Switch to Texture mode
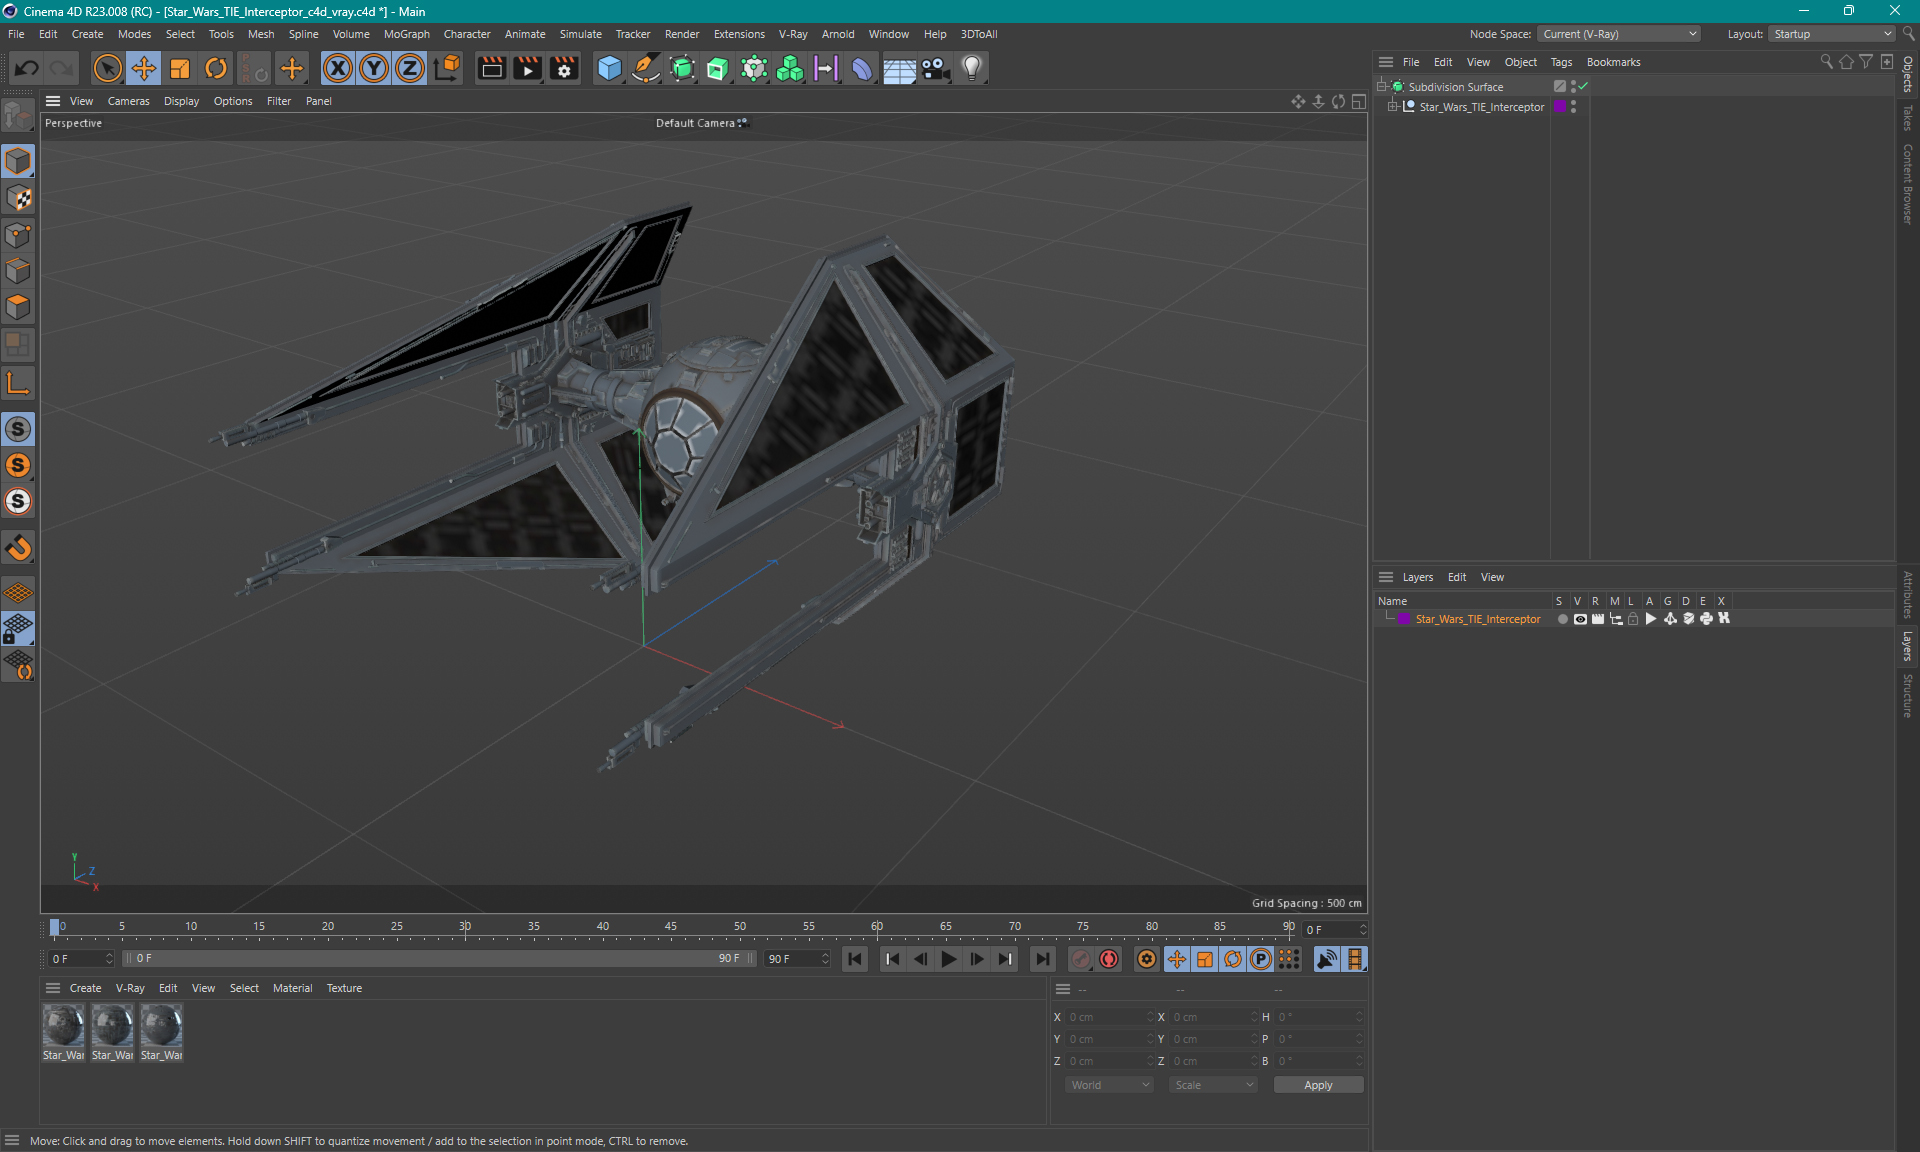 [x=18, y=198]
